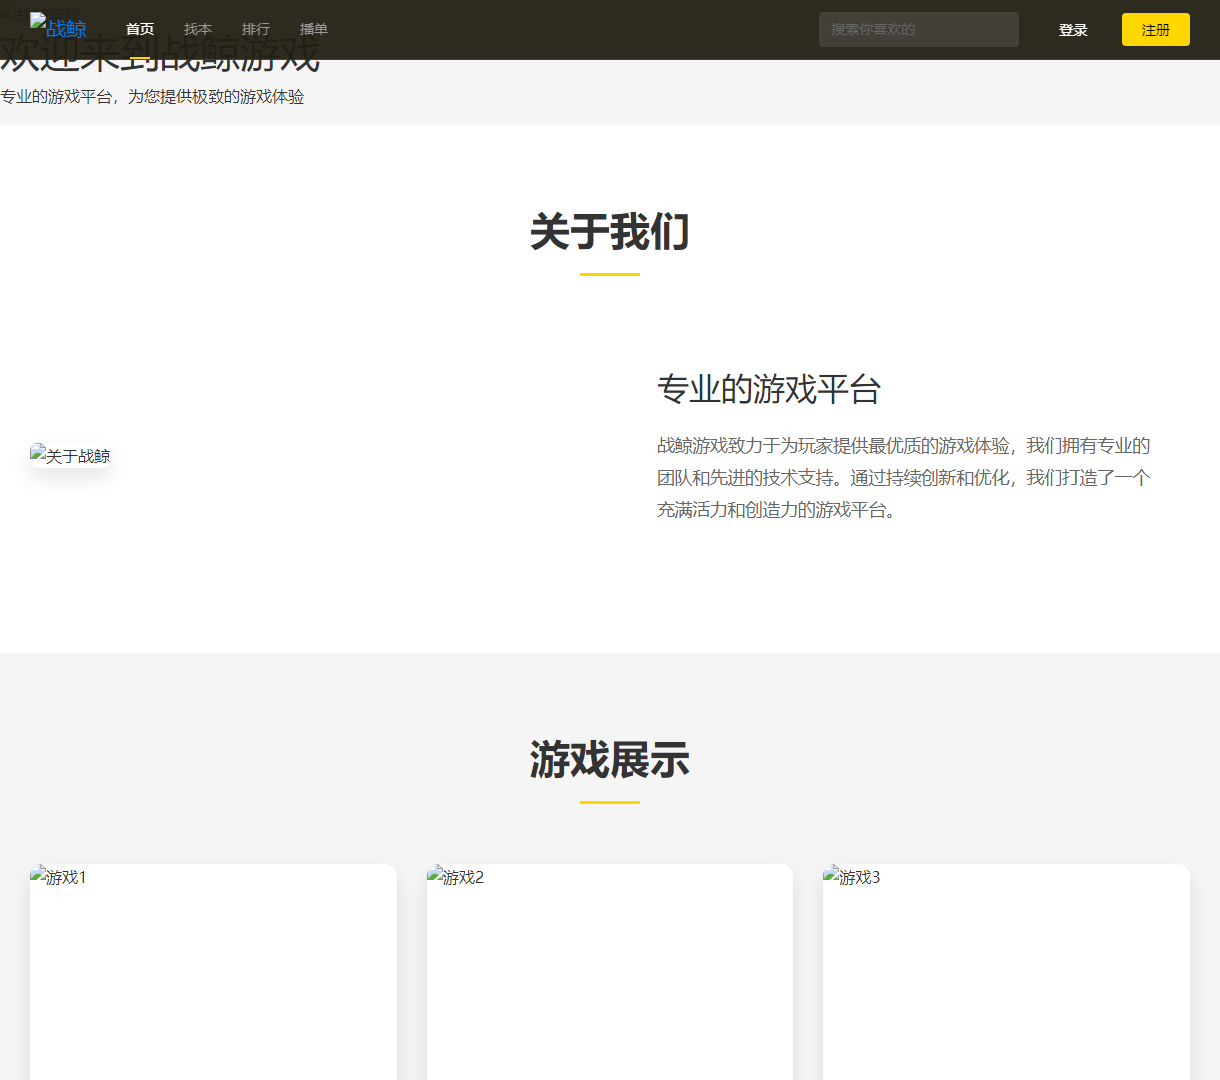Screen dimensions: 1220x1080
Task: Click the 搜索你喜欢的 search field
Action: tap(918, 29)
